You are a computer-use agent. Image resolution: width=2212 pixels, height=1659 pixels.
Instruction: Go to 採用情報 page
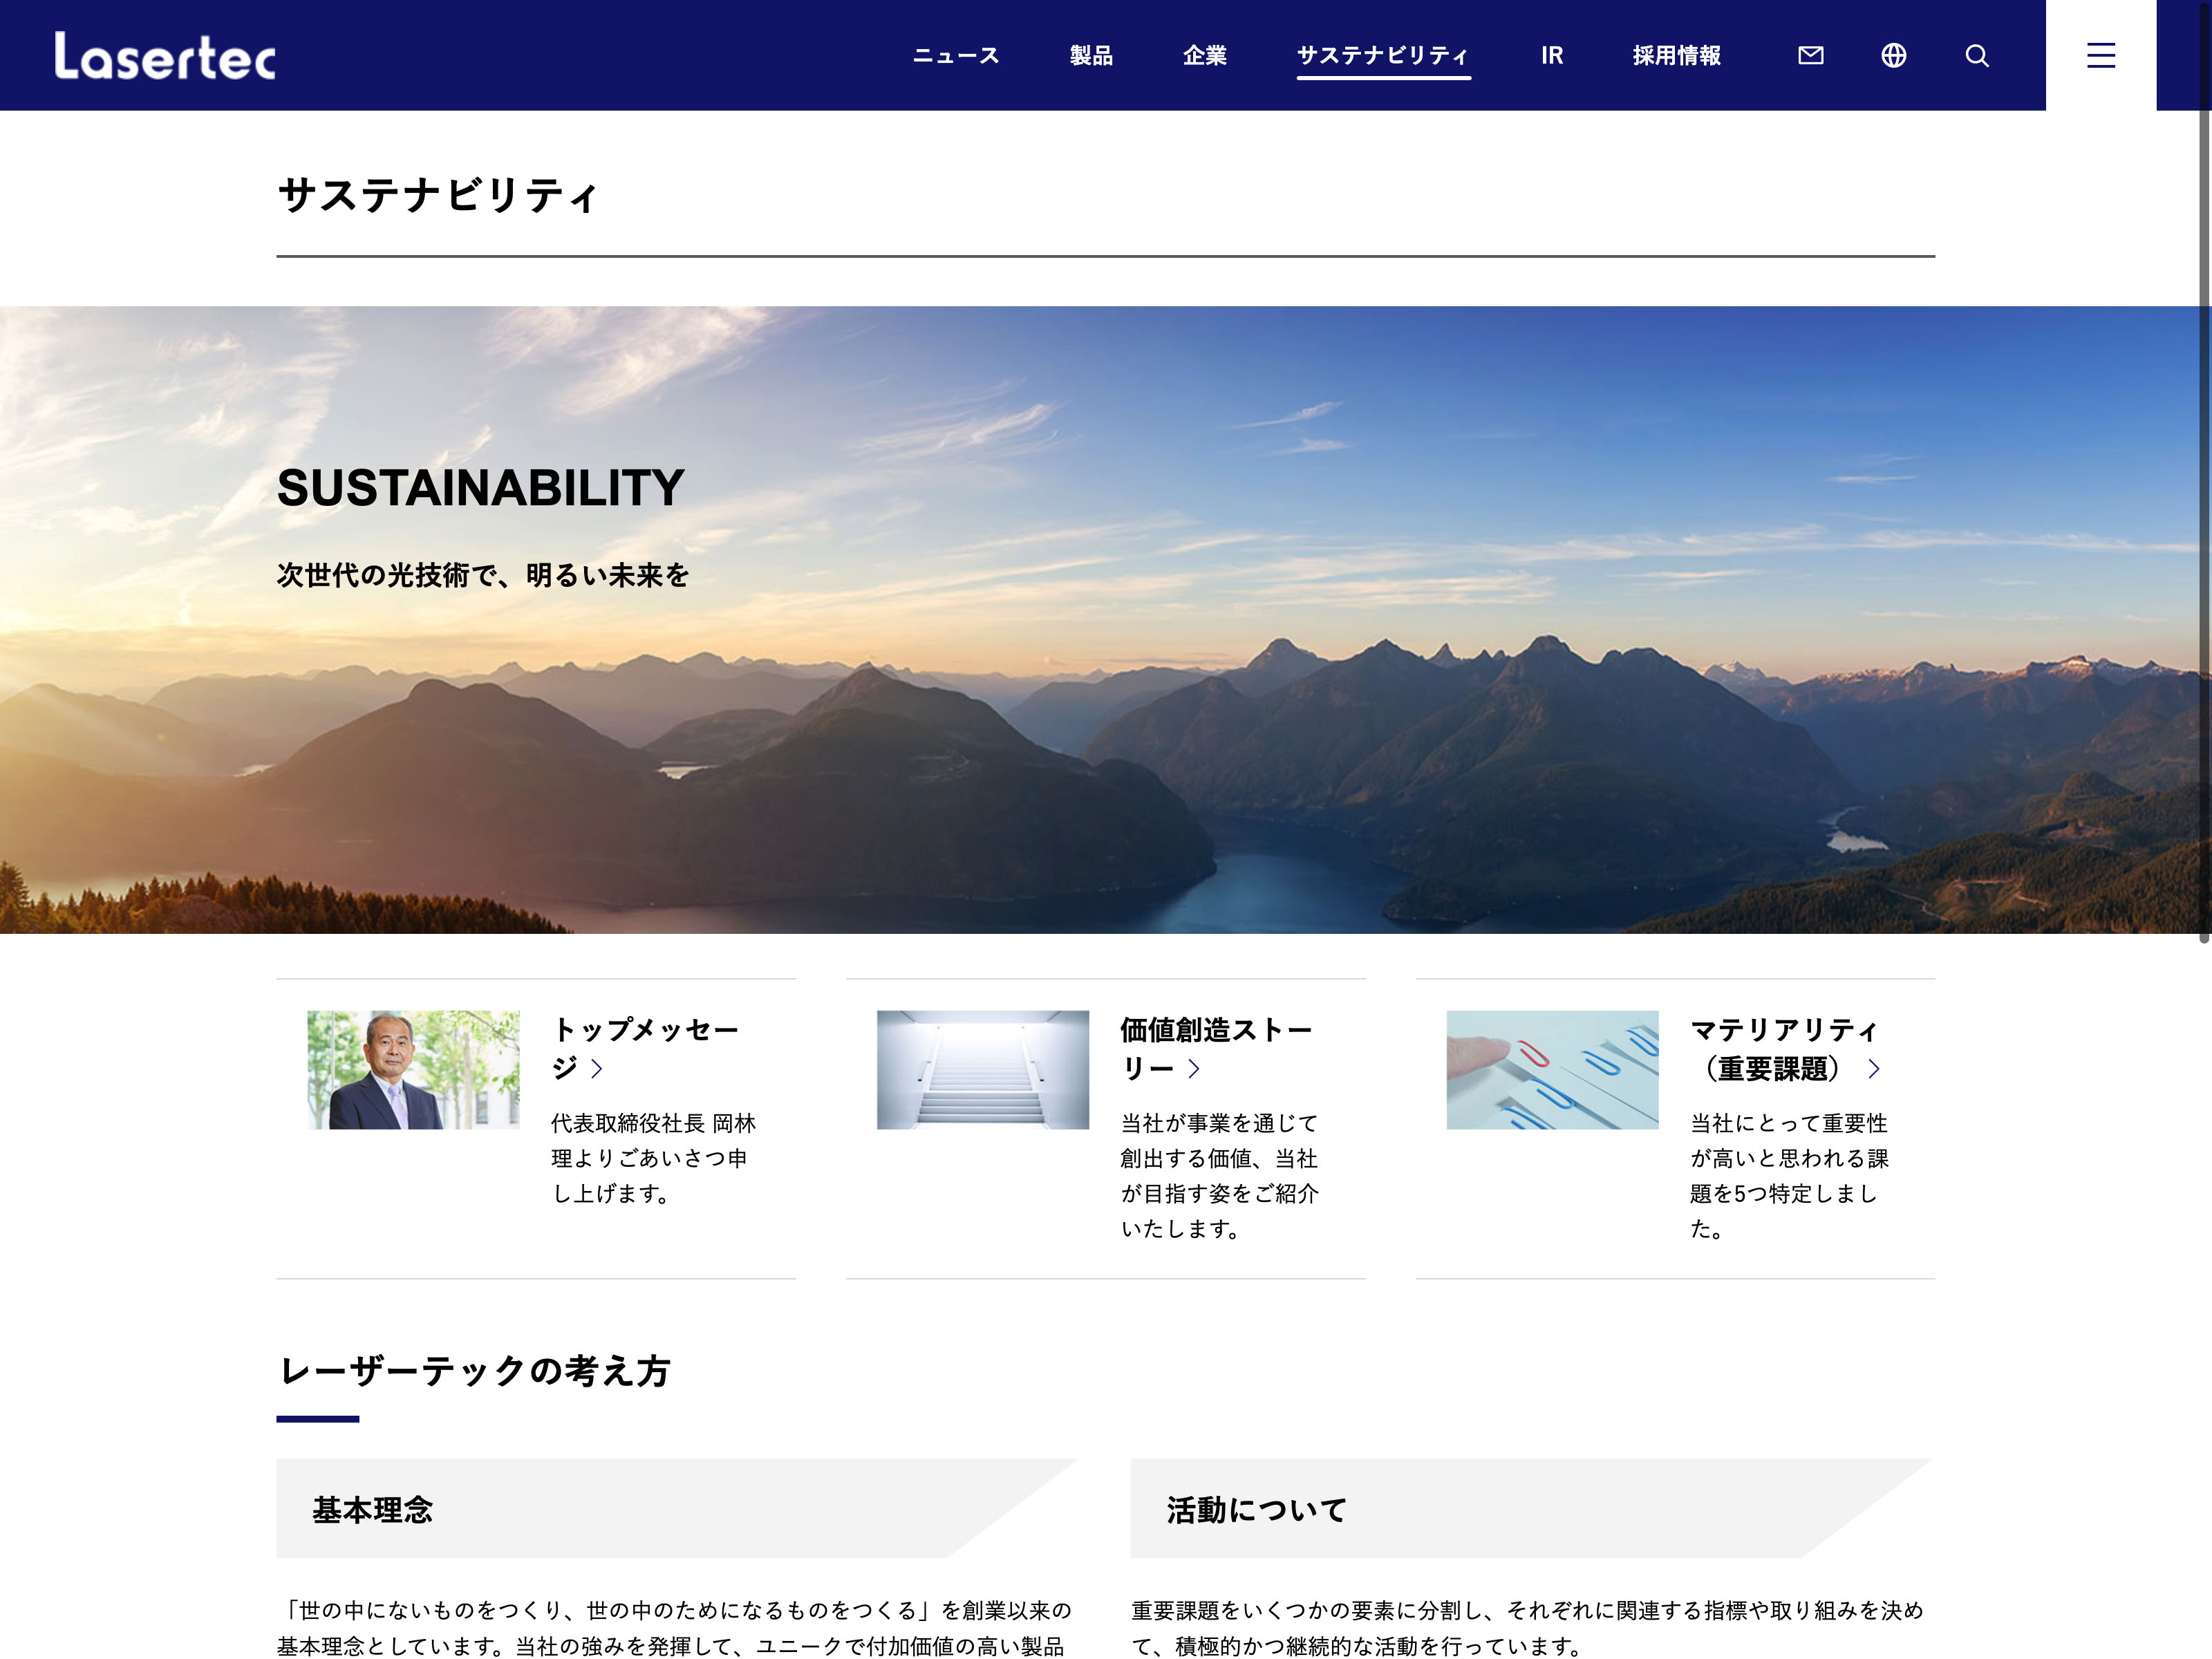tap(1676, 56)
